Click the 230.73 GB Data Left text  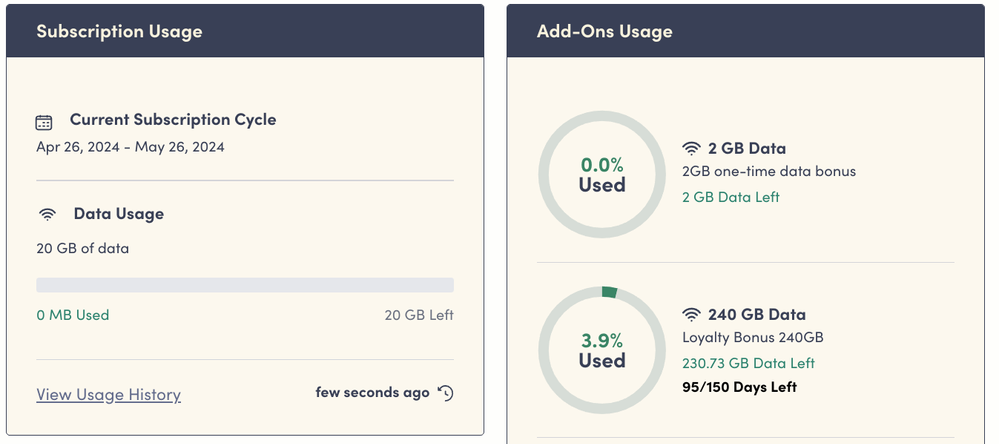[x=748, y=363]
